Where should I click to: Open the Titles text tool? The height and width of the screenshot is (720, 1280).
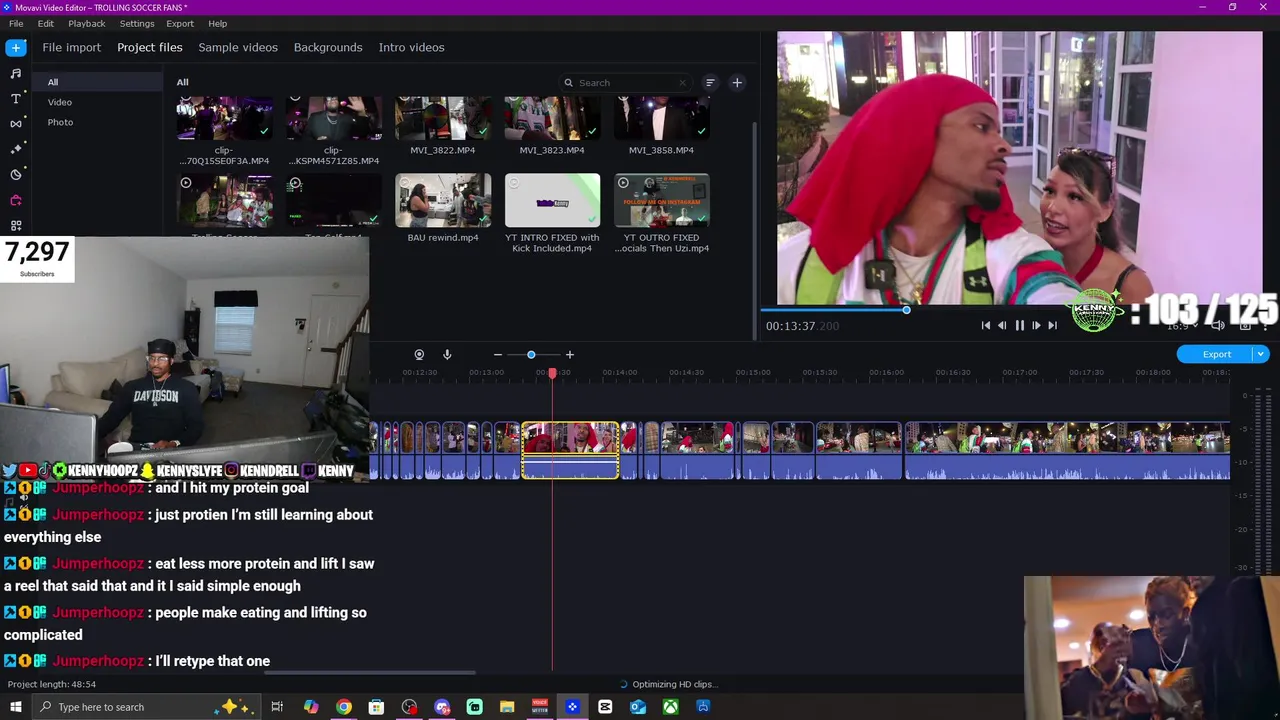click(x=16, y=98)
